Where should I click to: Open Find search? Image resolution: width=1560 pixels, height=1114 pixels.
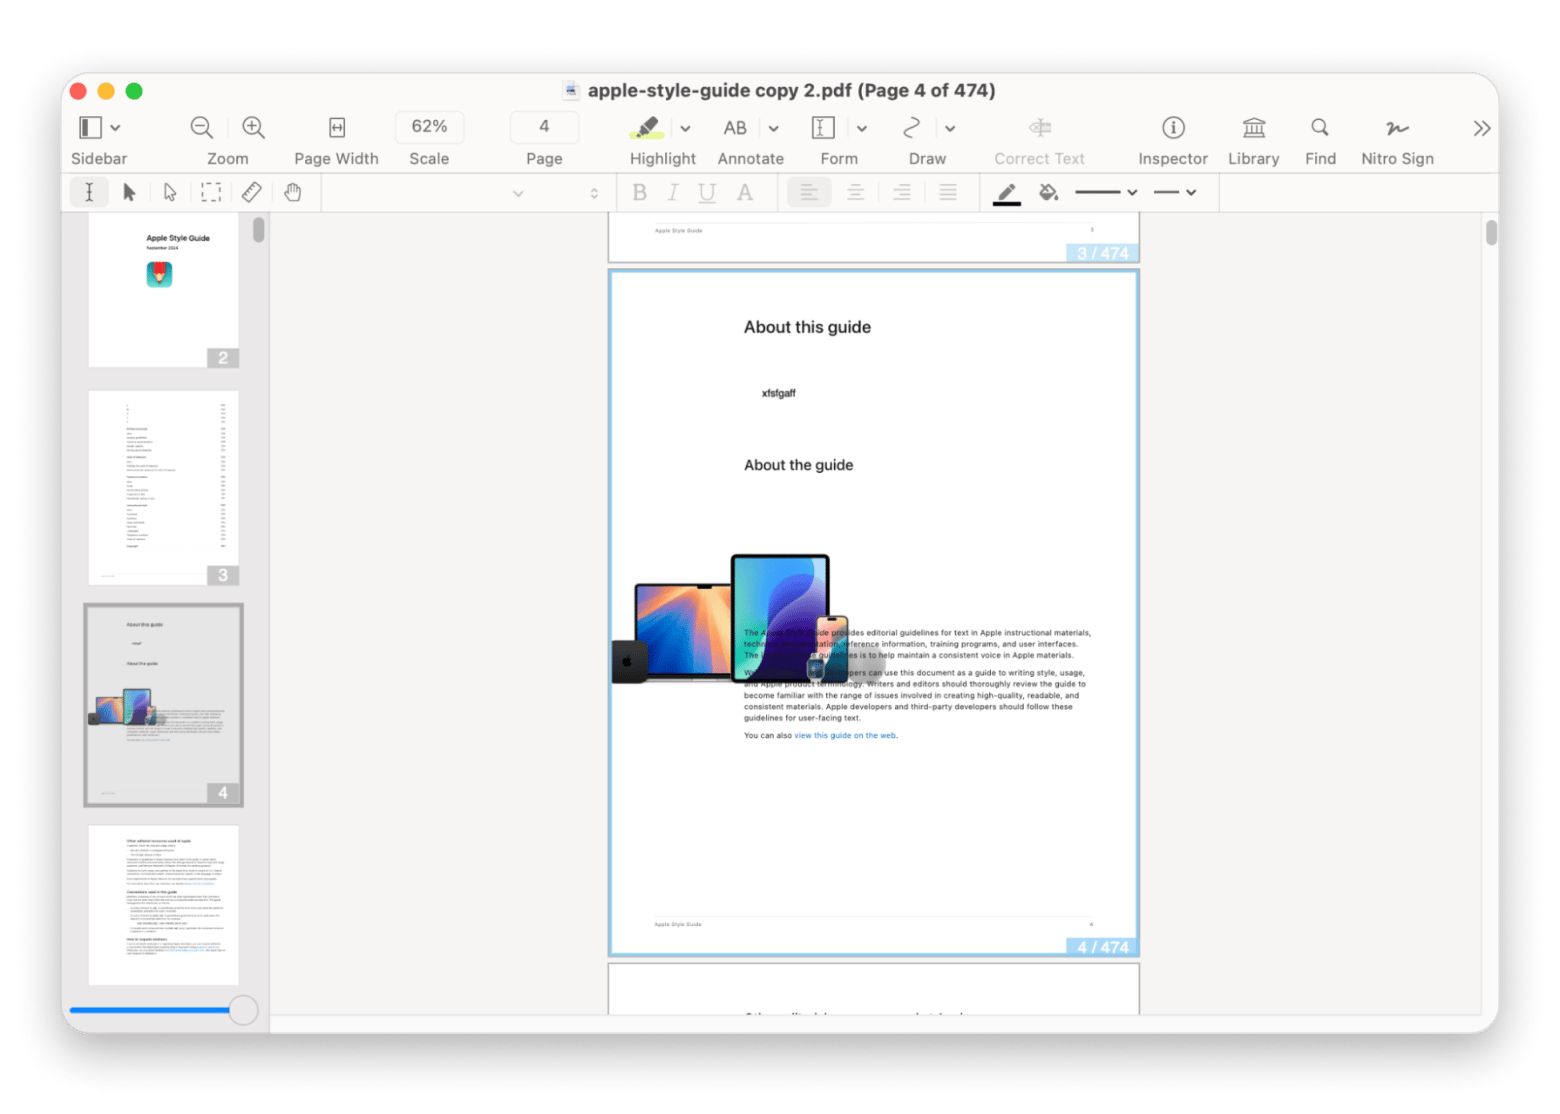[x=1320, y=127]
